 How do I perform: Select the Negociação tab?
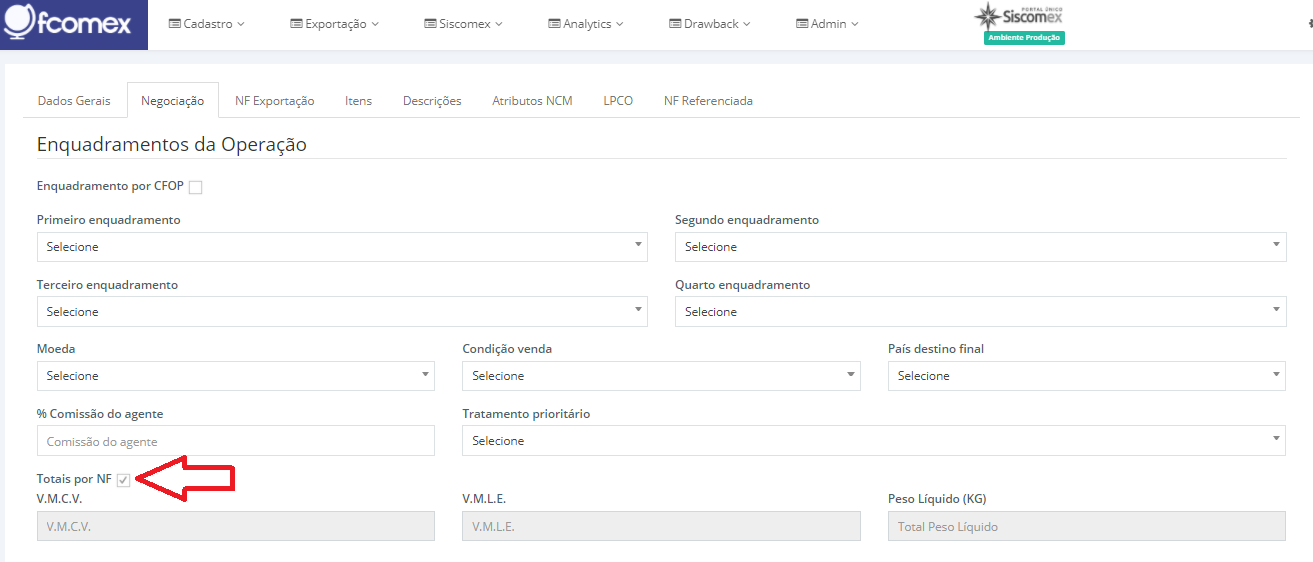click(172, 101)
